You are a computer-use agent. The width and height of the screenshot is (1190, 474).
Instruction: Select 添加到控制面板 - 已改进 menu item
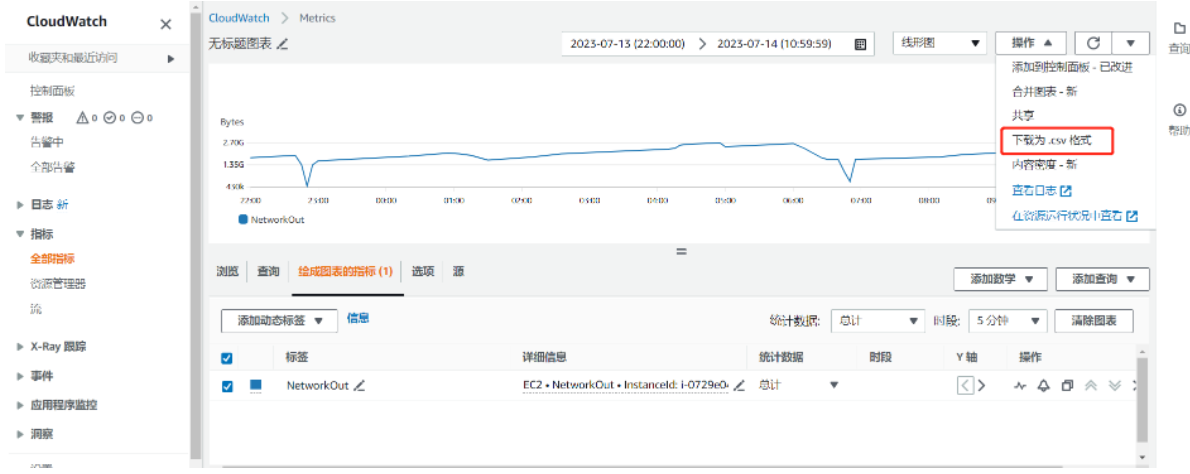(1072, 67)
